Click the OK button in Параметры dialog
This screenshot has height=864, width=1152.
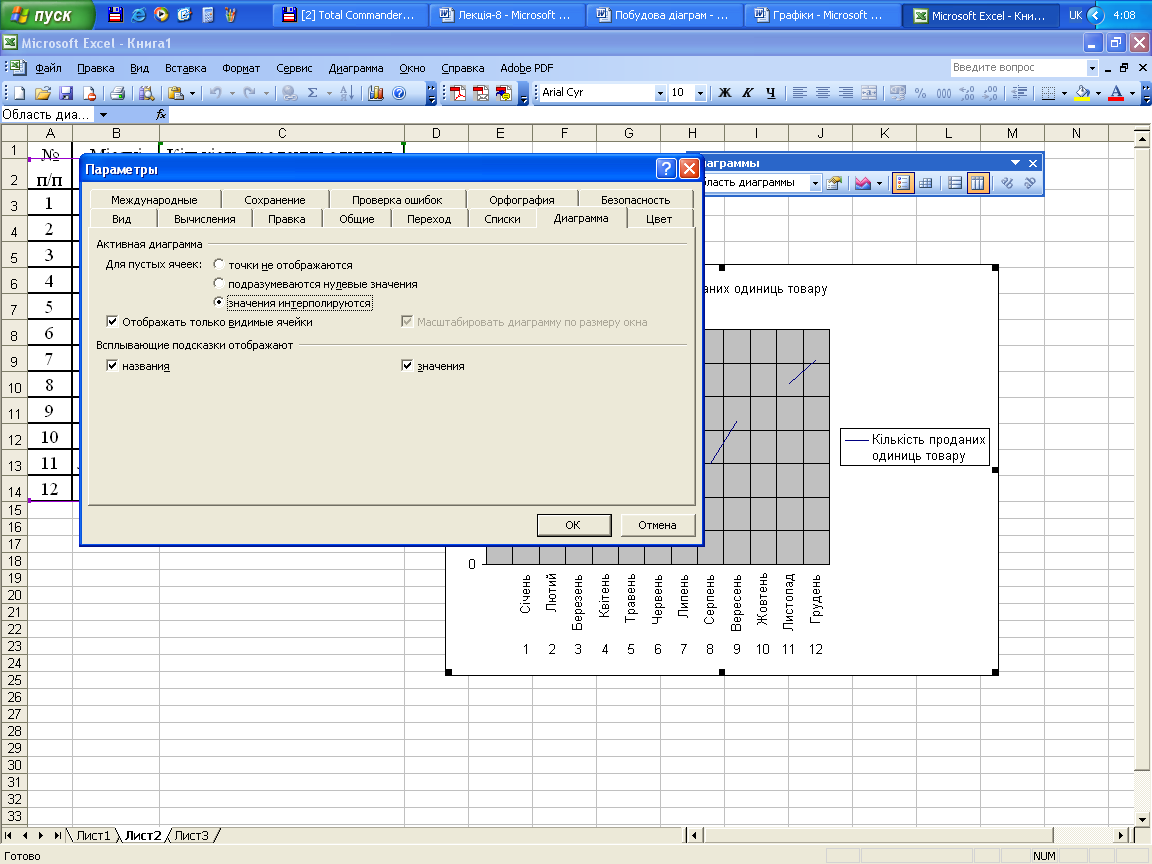(573, 525)
